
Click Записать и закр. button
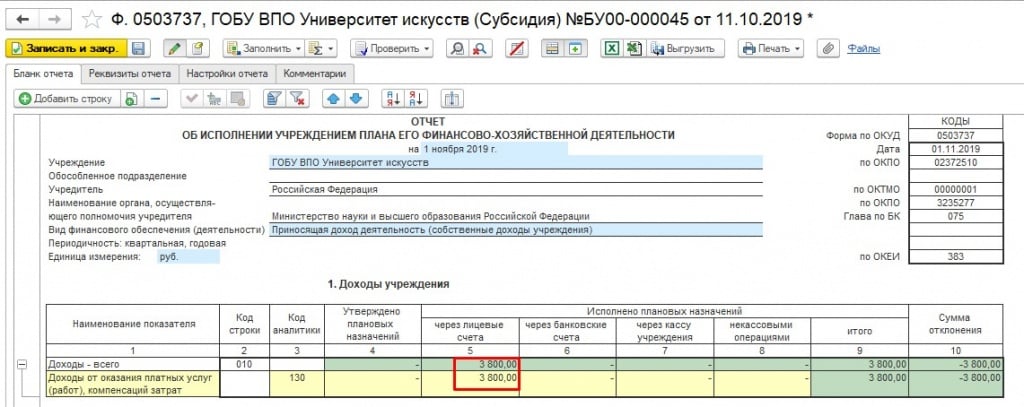pos(65,48)
